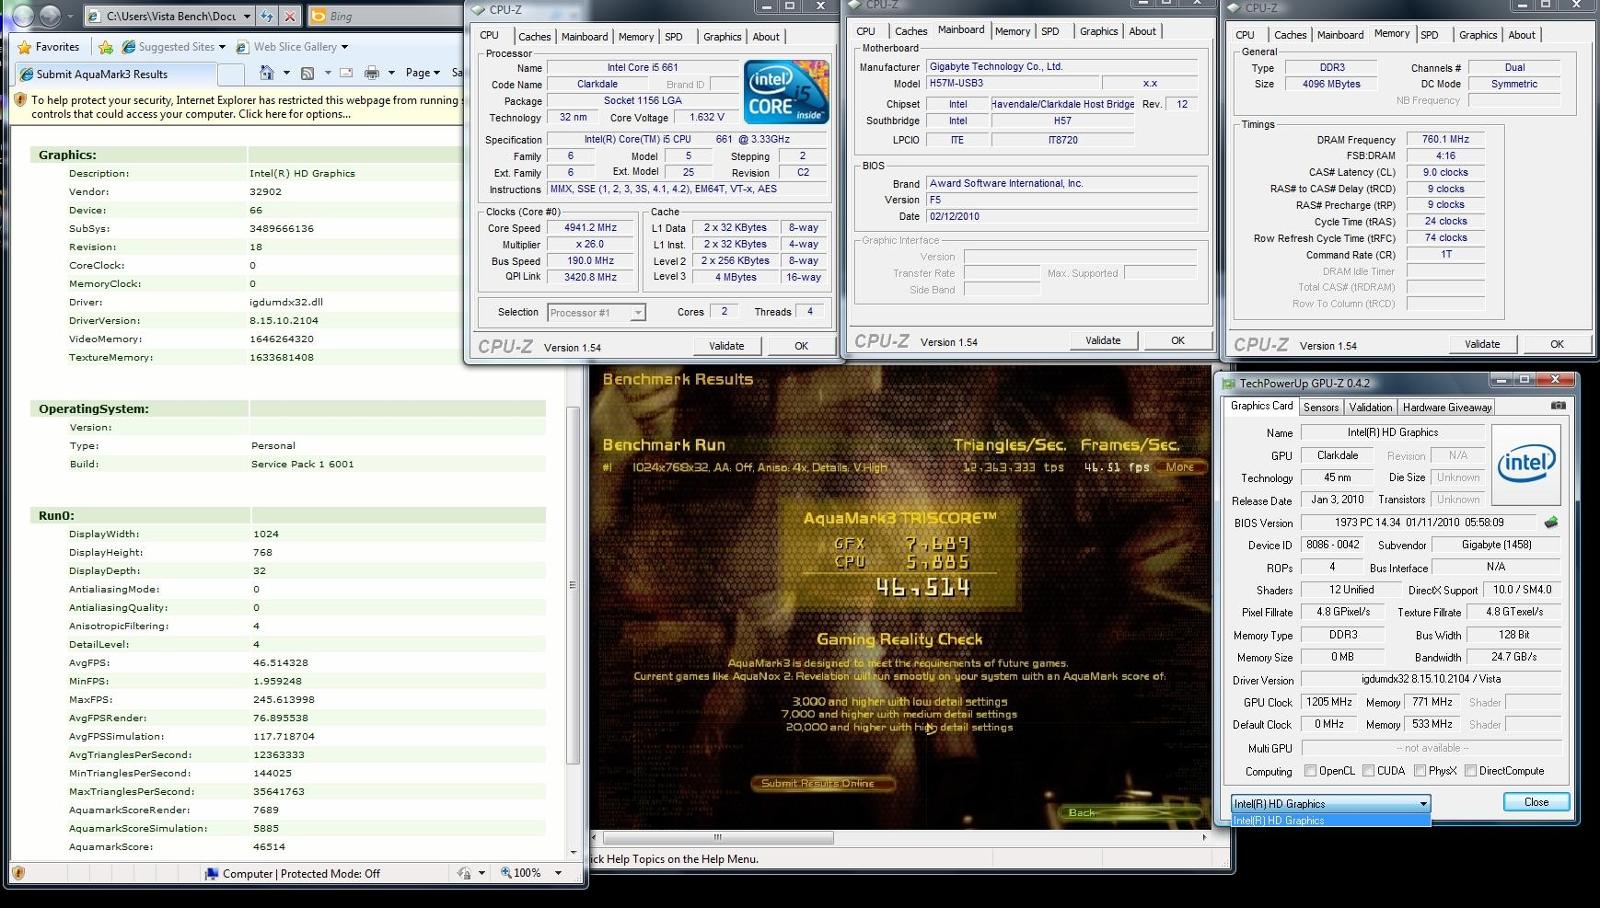Click Validate in the CPU tab window
Viewport: 1600px width, 908px height.
(727, 346)
